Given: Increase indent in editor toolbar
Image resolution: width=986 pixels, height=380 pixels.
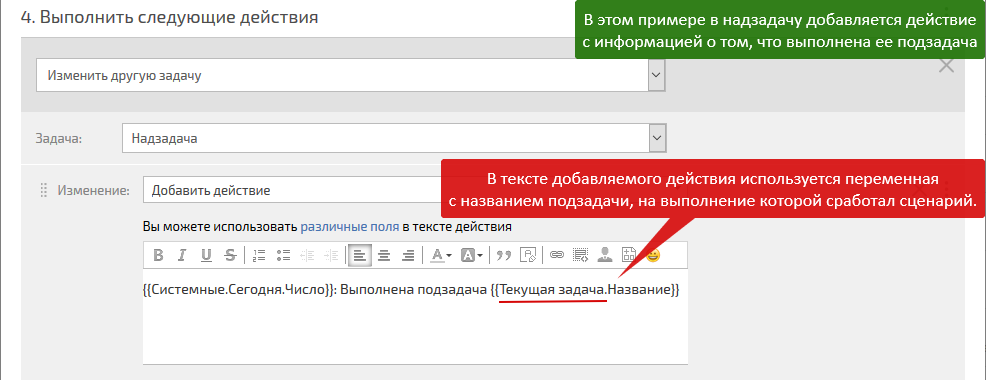Looking at the screenshot, I should point(331,255).
